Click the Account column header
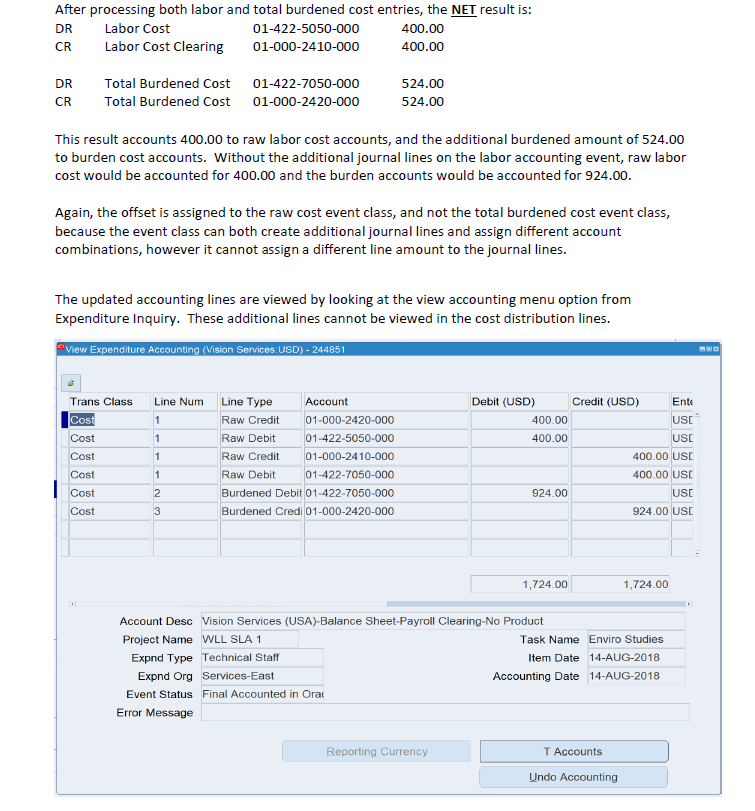The width and height of the screenshot is (755, 811). click(x=386, y=402)
